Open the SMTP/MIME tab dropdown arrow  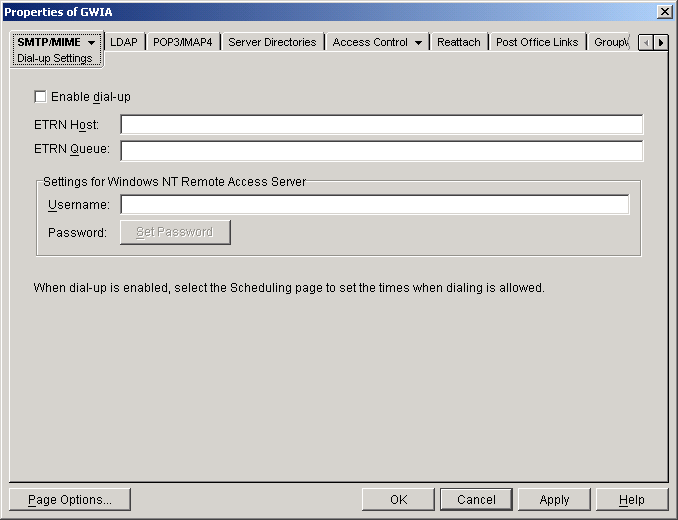(x=91, y=42)
